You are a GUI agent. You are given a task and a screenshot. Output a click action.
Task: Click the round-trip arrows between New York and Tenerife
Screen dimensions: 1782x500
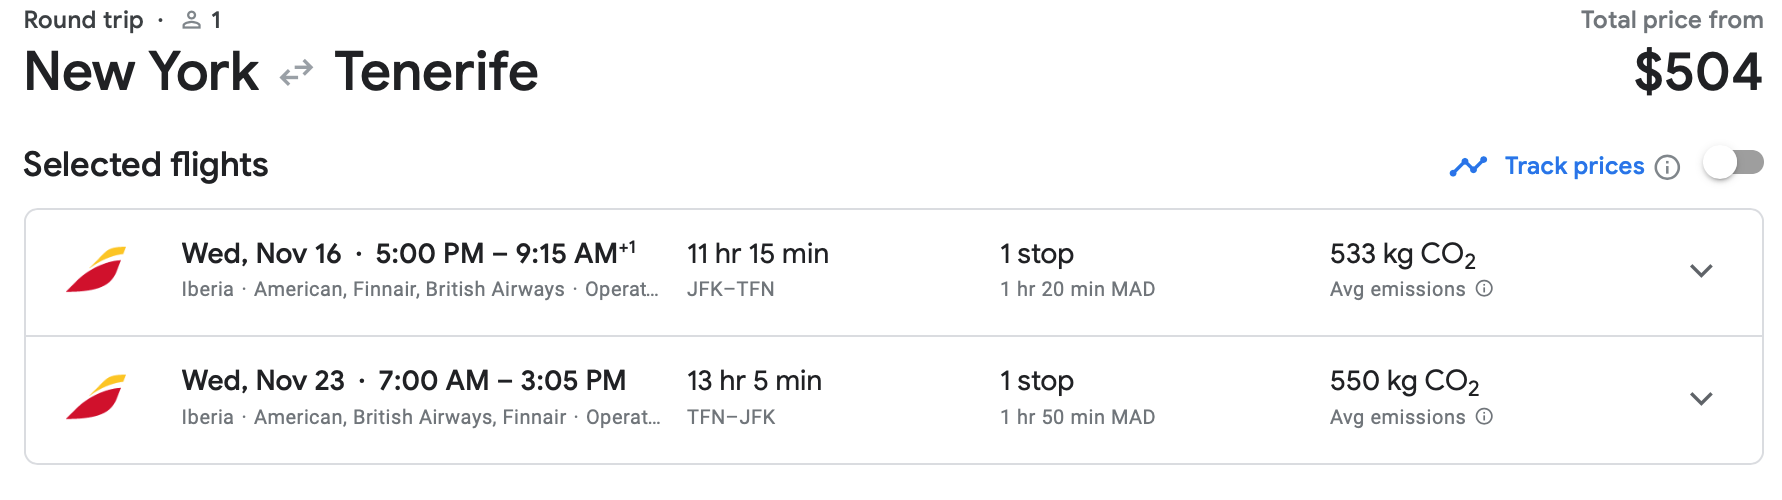click(296, 73)
